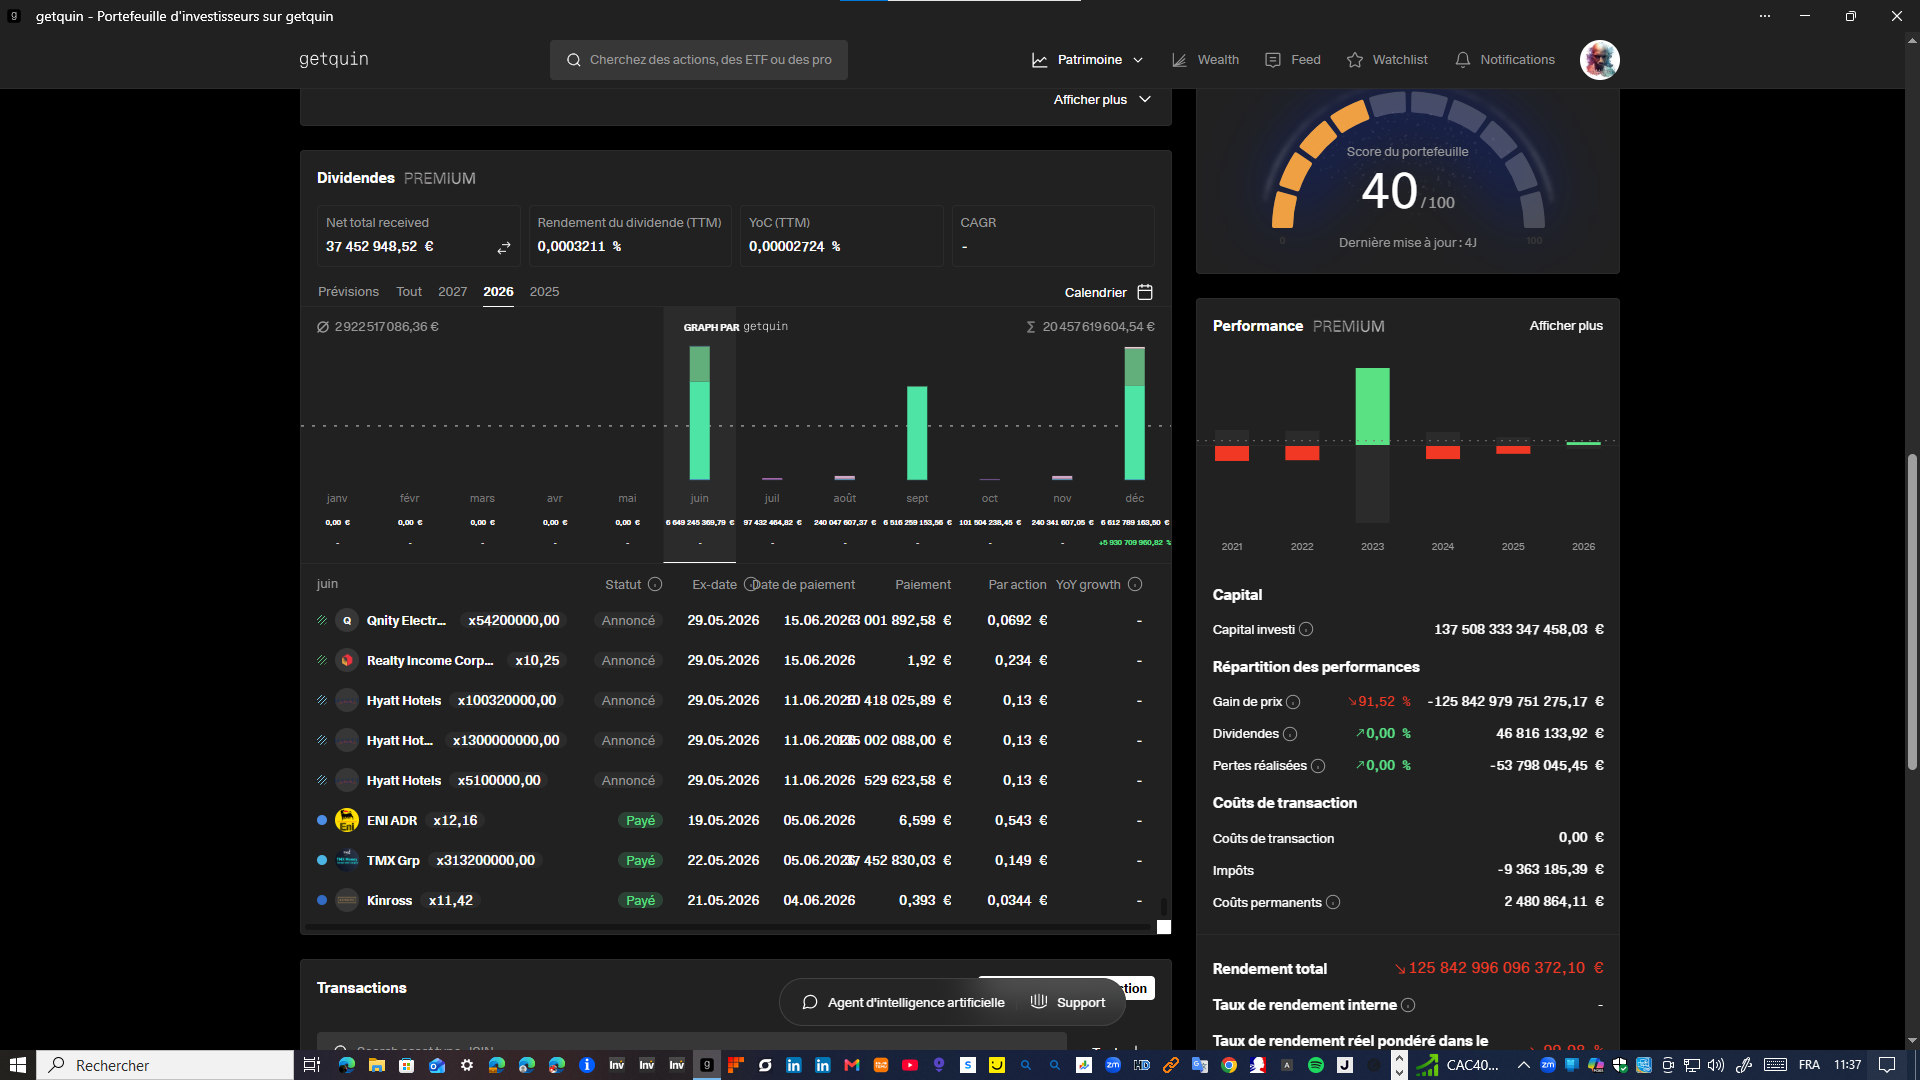Screen dimensions: 1920x1080
Task: Click the info icon next to Statut
Action: point(655,584)
